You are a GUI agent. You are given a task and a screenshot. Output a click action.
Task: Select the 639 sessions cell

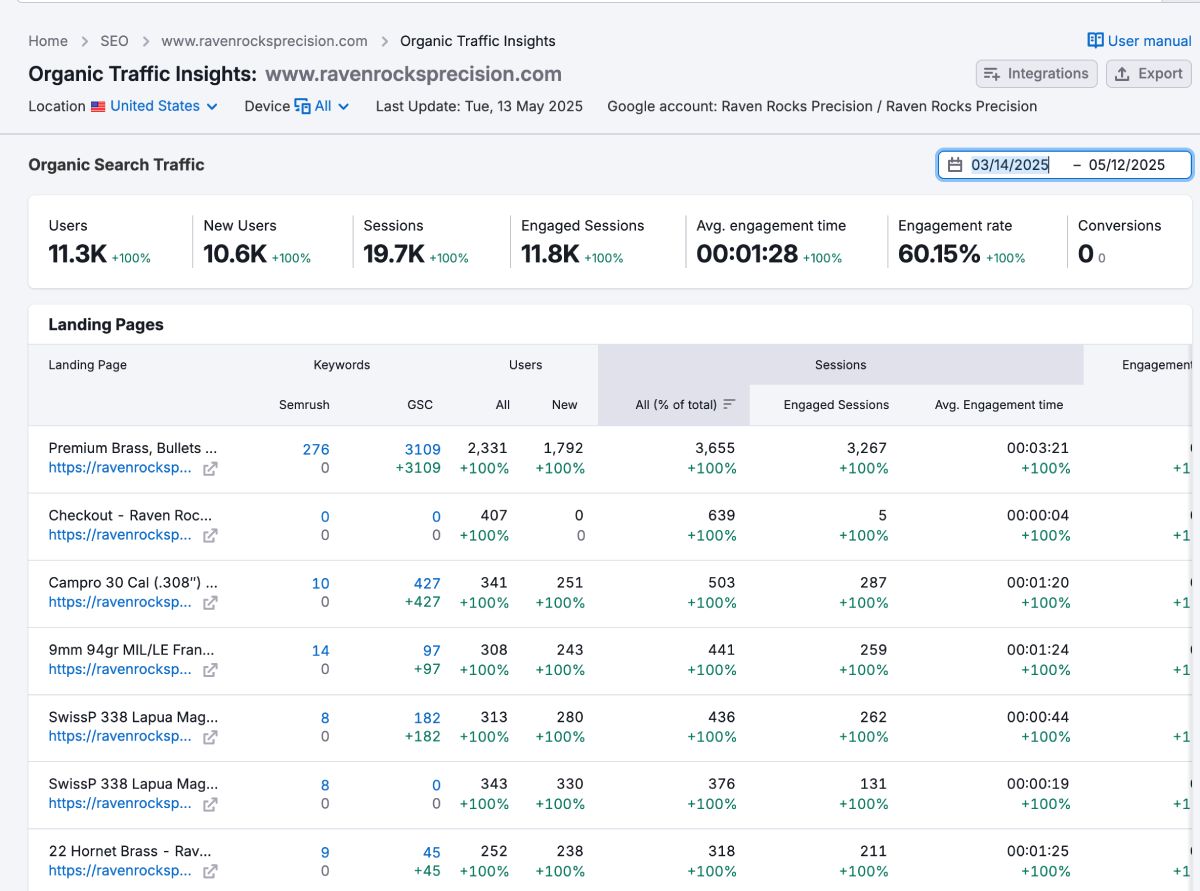click(721, 516)
